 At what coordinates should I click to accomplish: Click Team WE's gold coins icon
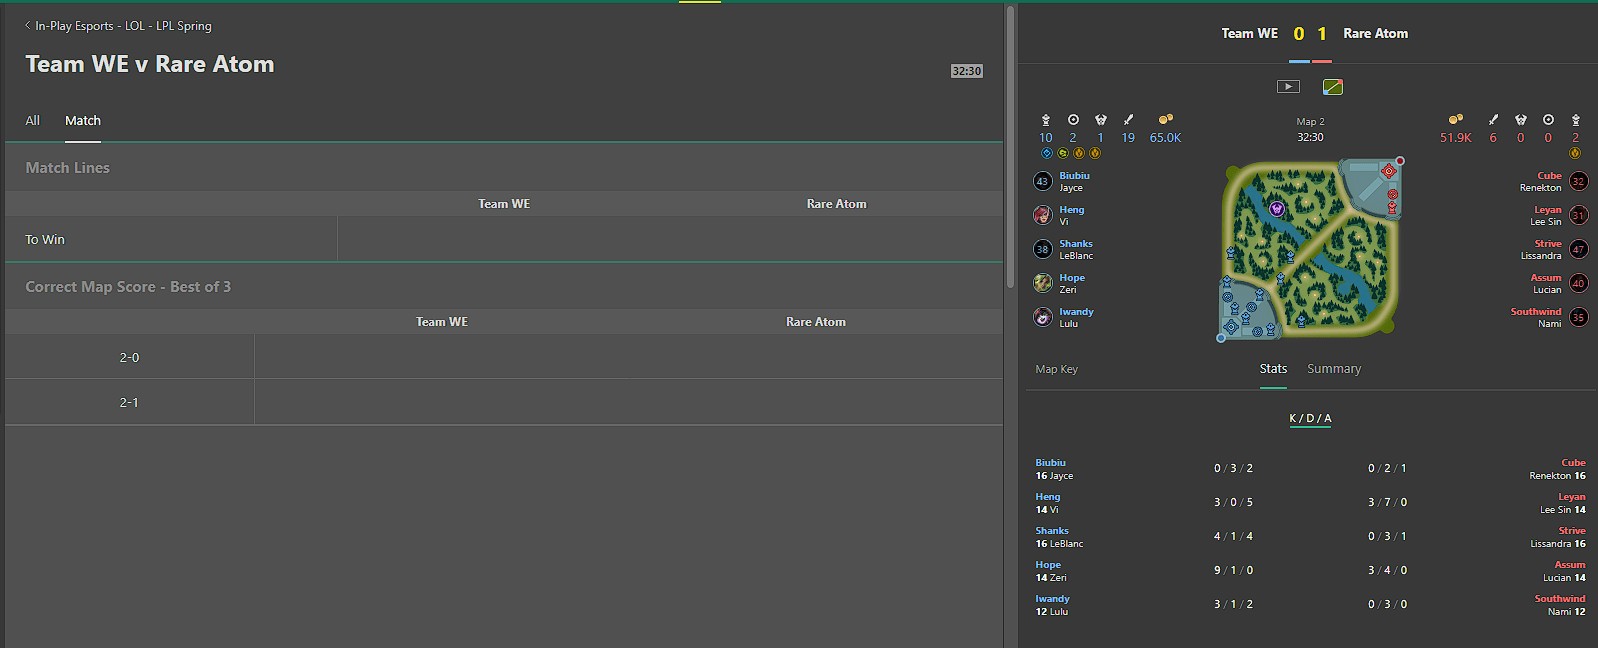(1165, 120)
